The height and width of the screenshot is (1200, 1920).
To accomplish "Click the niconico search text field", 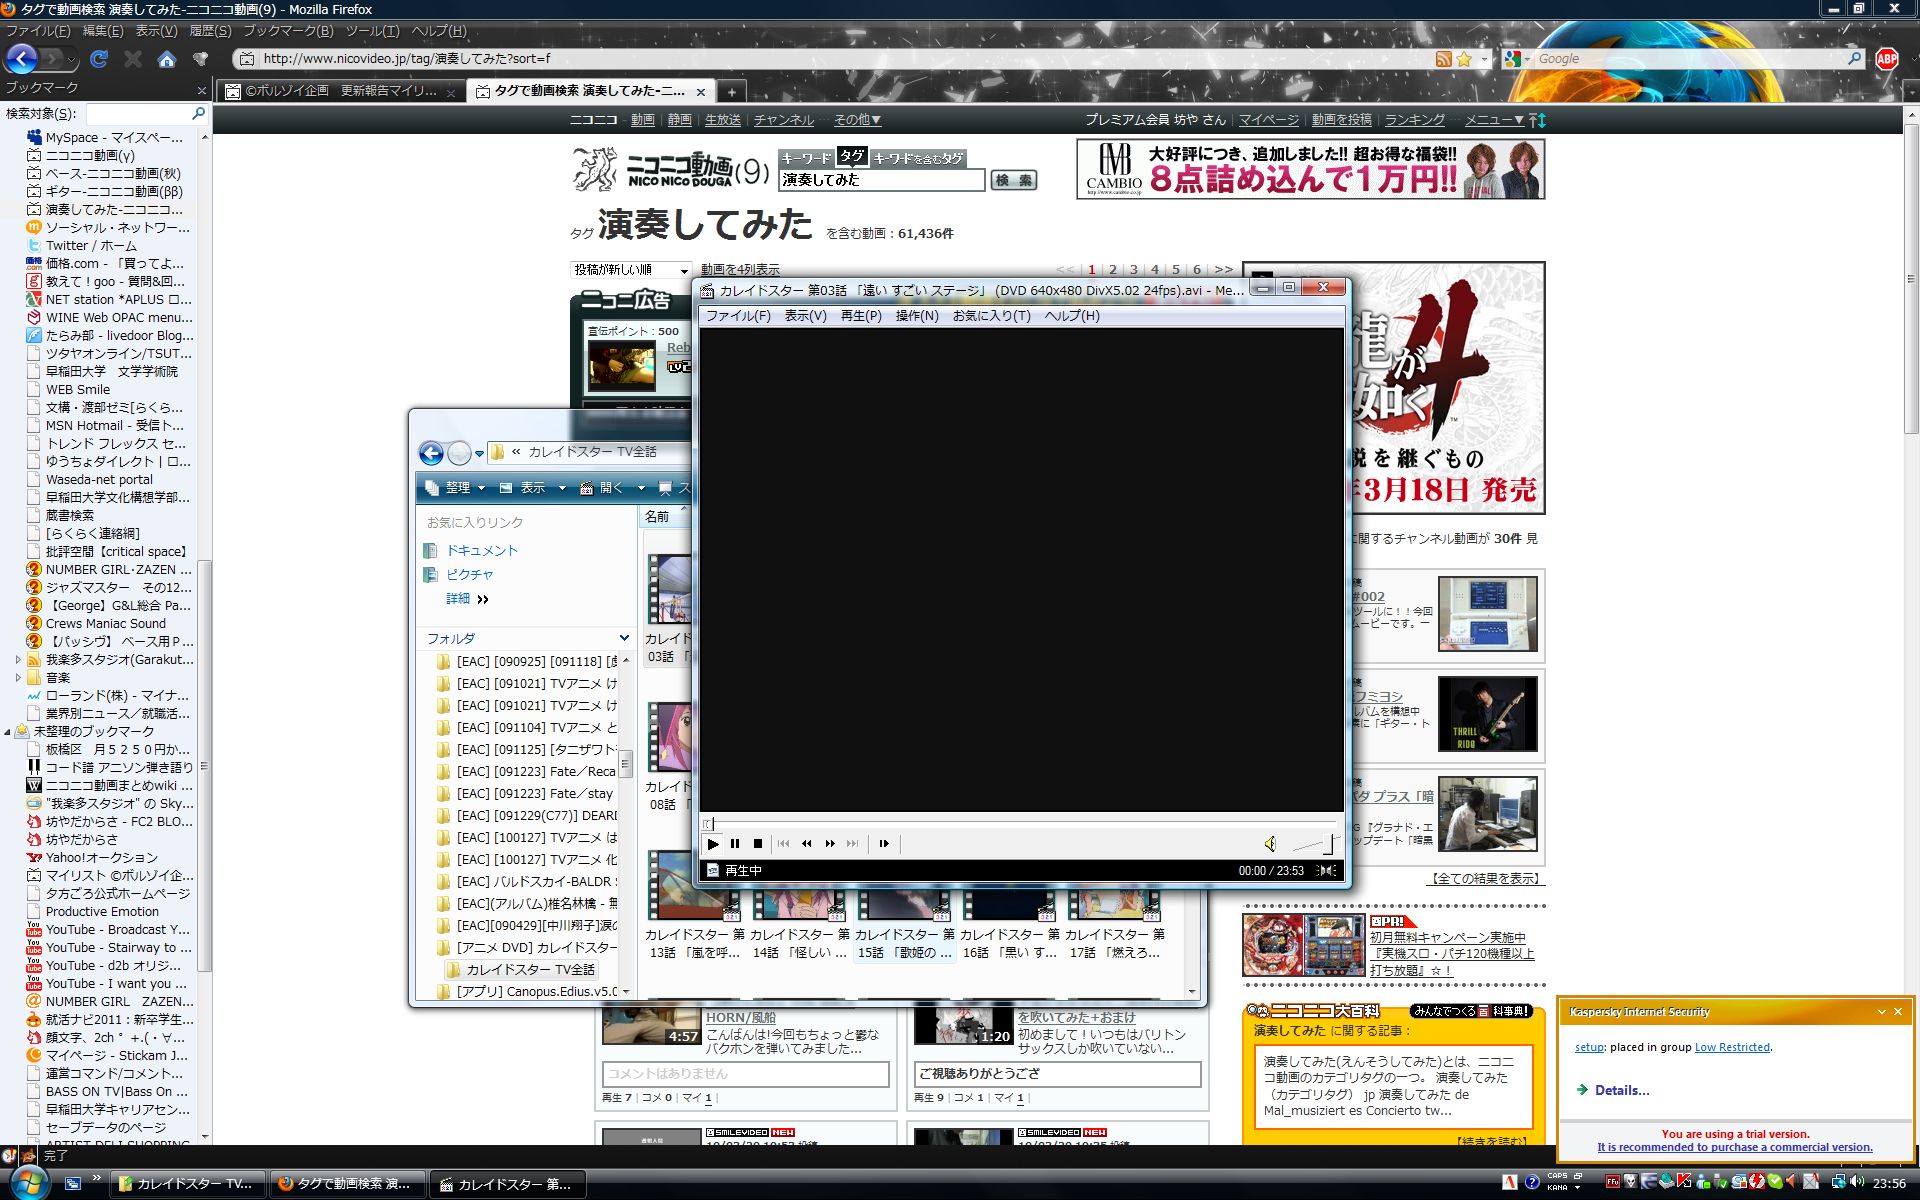I will [881, 180].
